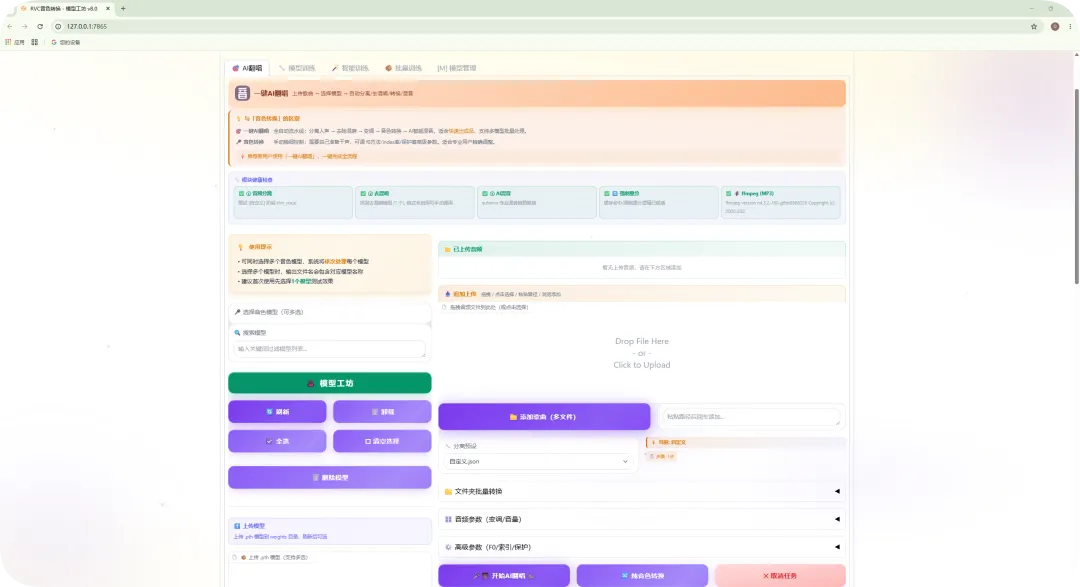
Task: Click the page vertical scrollbar thumb
Action: [1076, 186]
